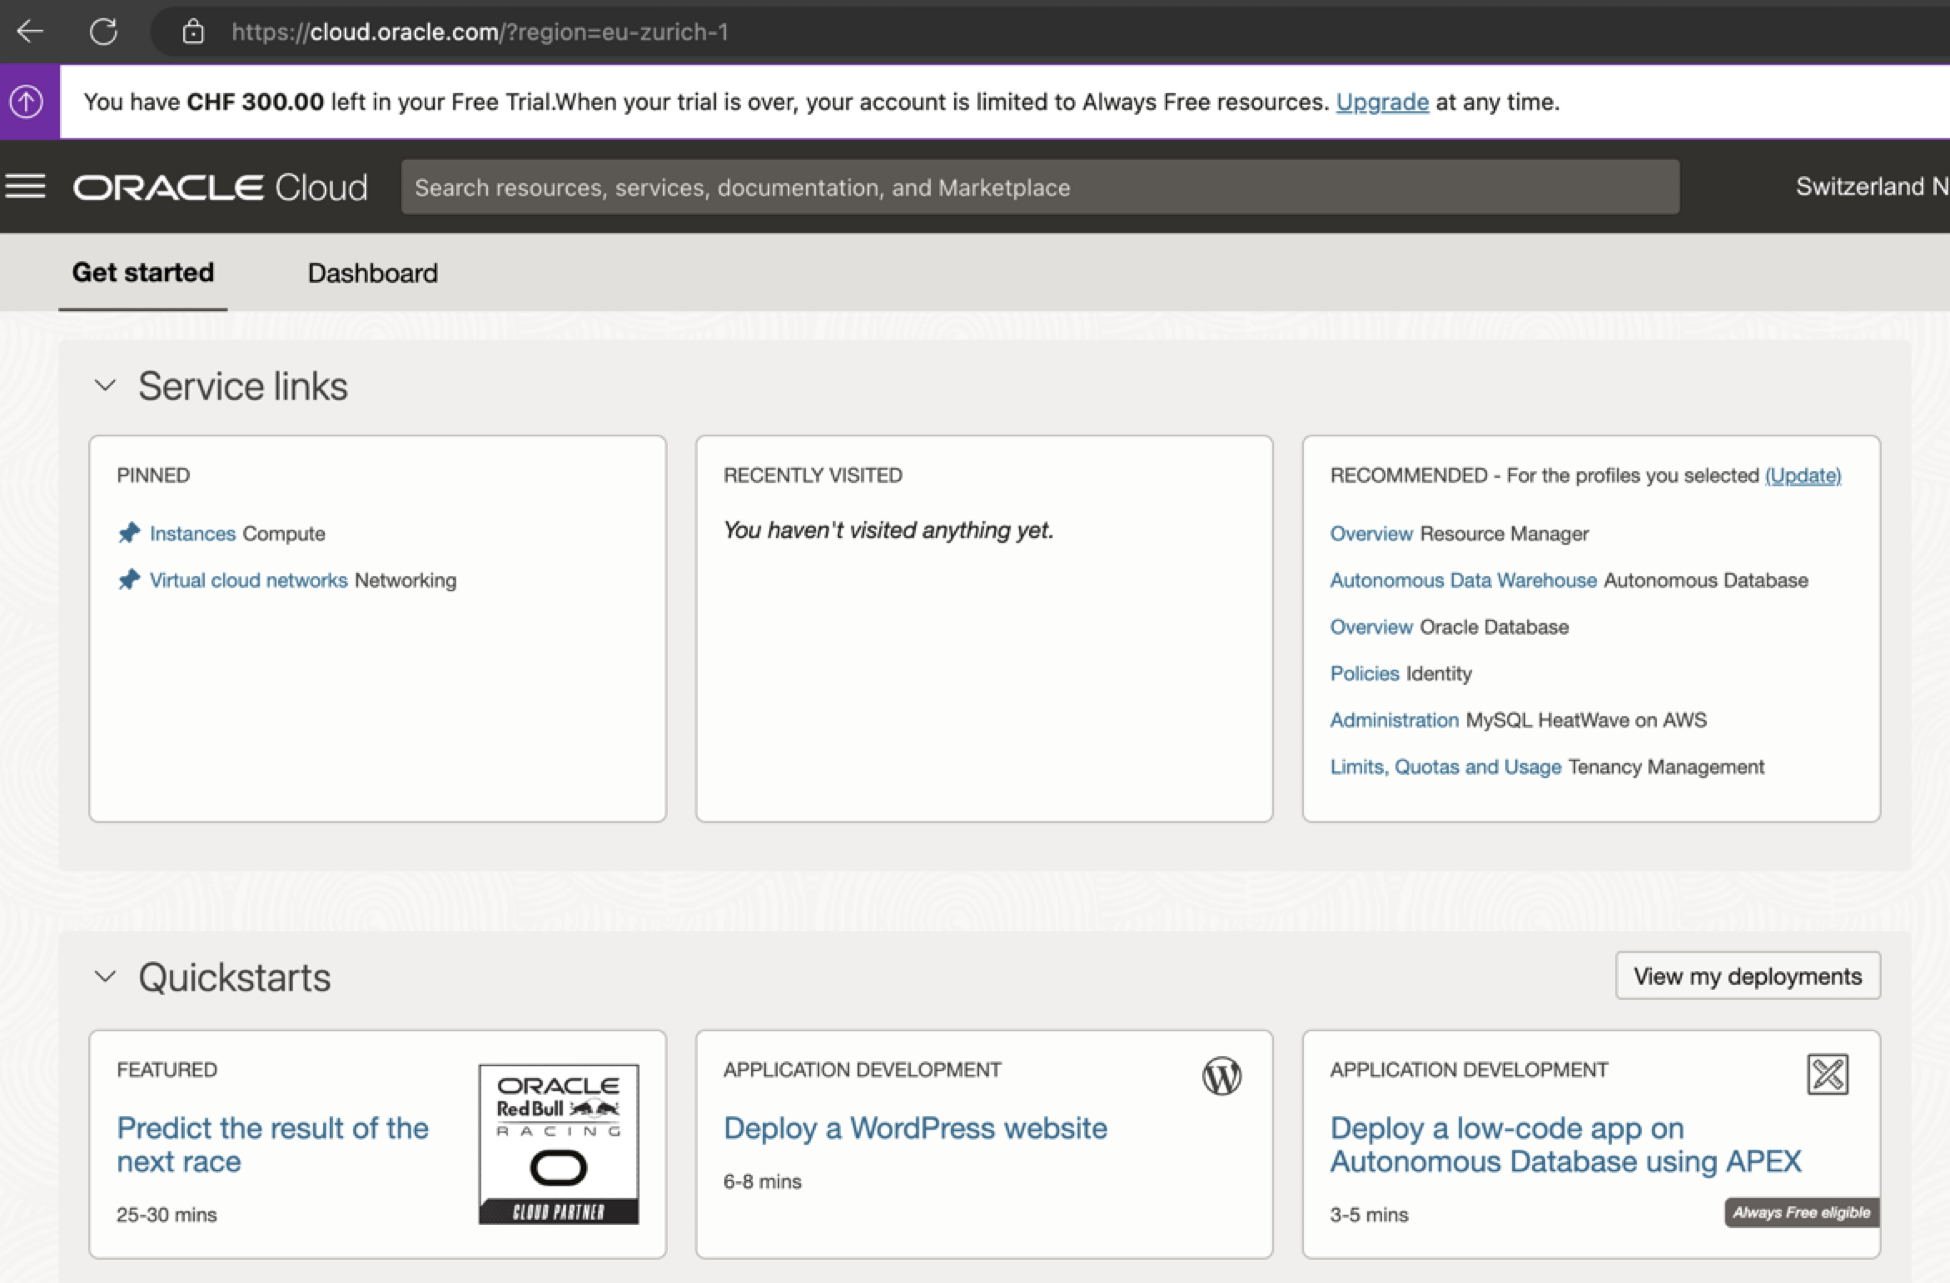
Task: Switch to the Get started tab
Action: (143, 273)
